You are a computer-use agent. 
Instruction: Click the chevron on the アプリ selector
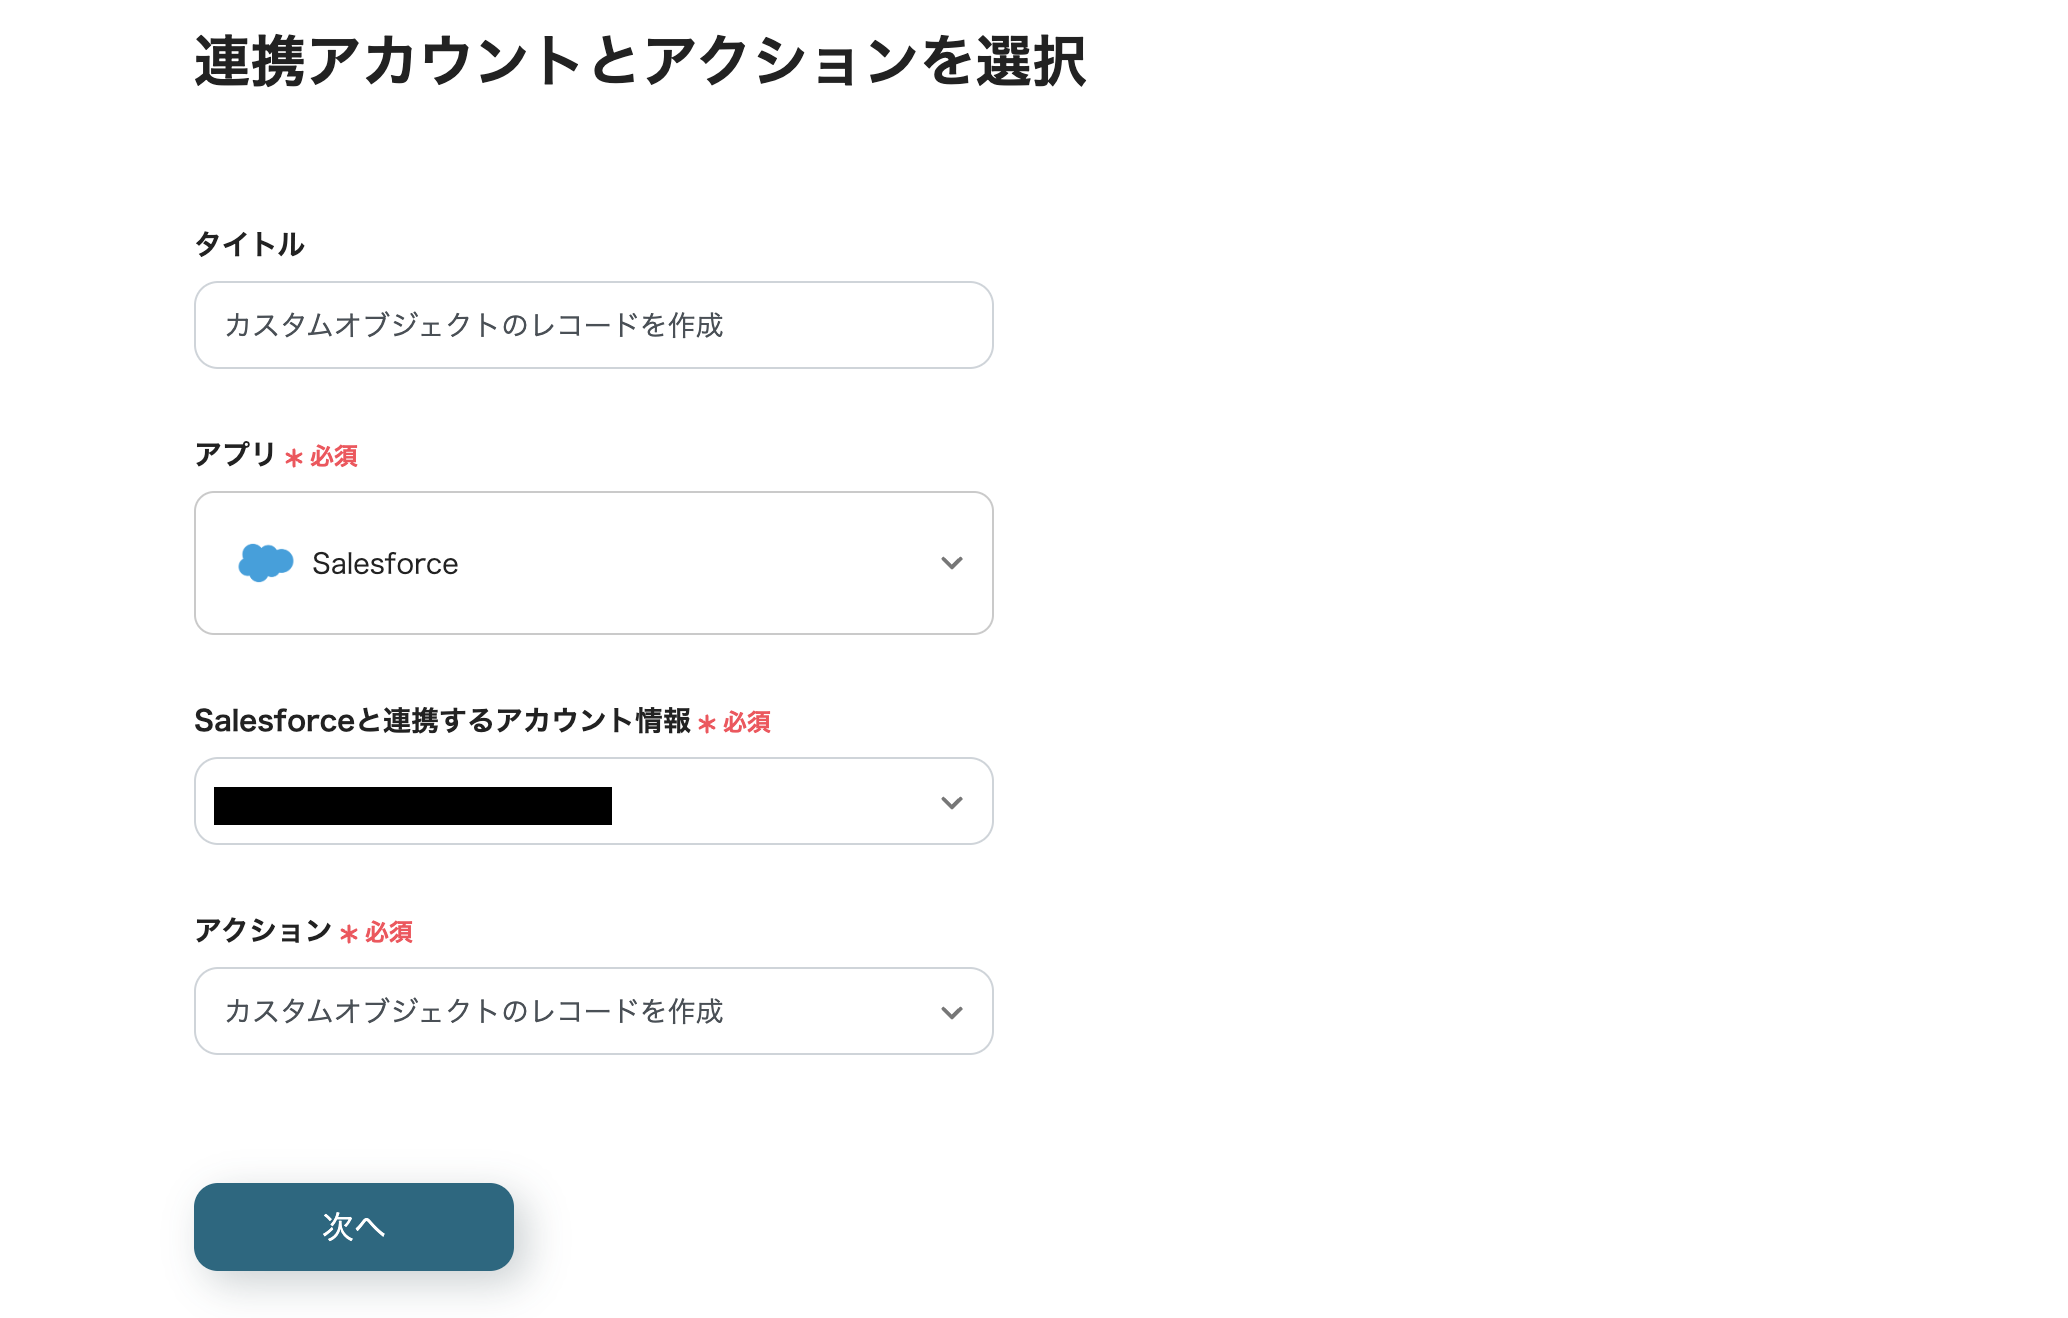coord(951,563)
